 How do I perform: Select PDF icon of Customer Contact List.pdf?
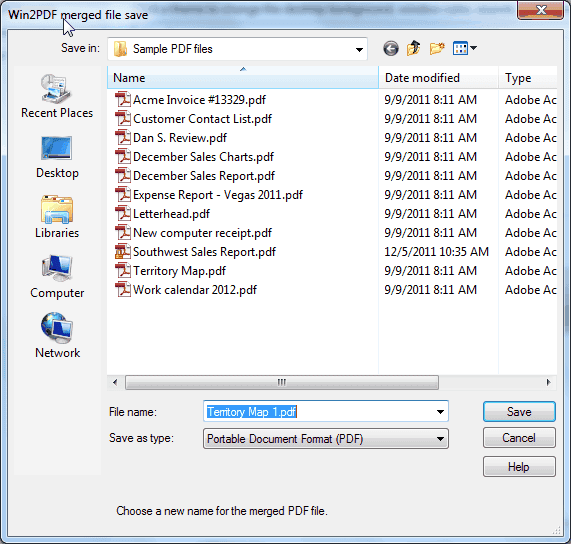123,118
